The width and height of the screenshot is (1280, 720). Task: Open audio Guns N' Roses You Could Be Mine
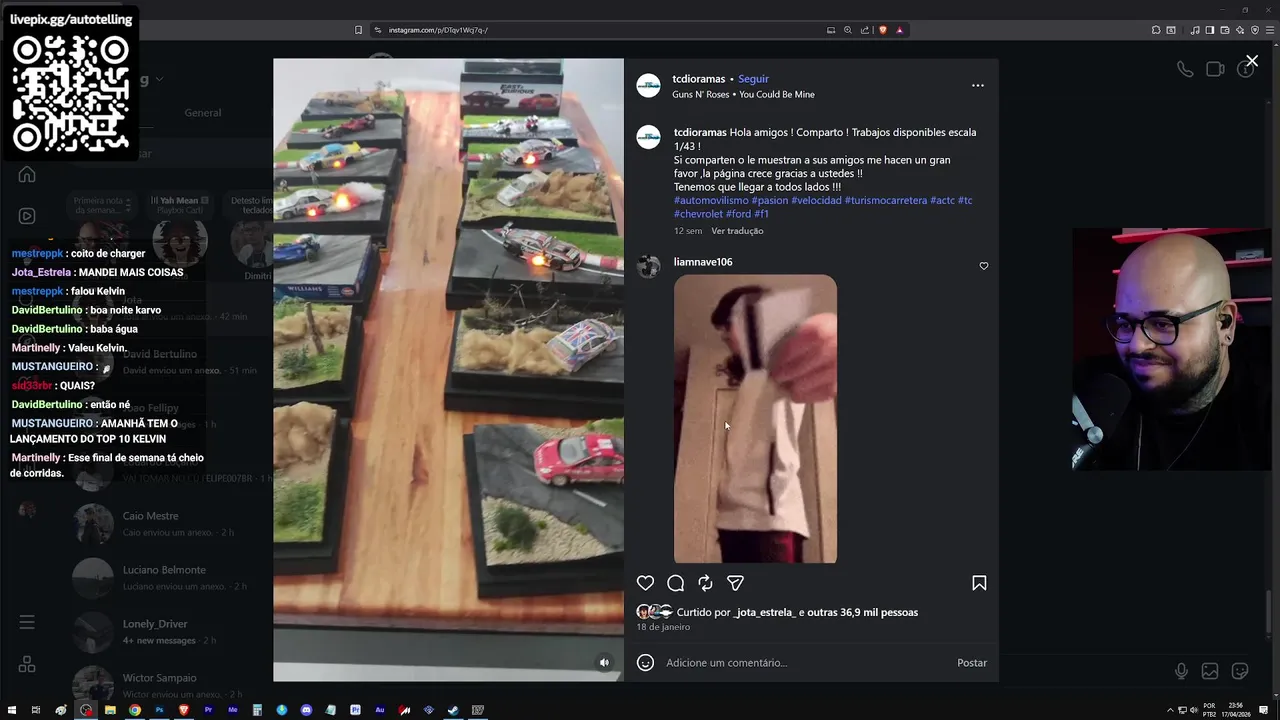743,94
